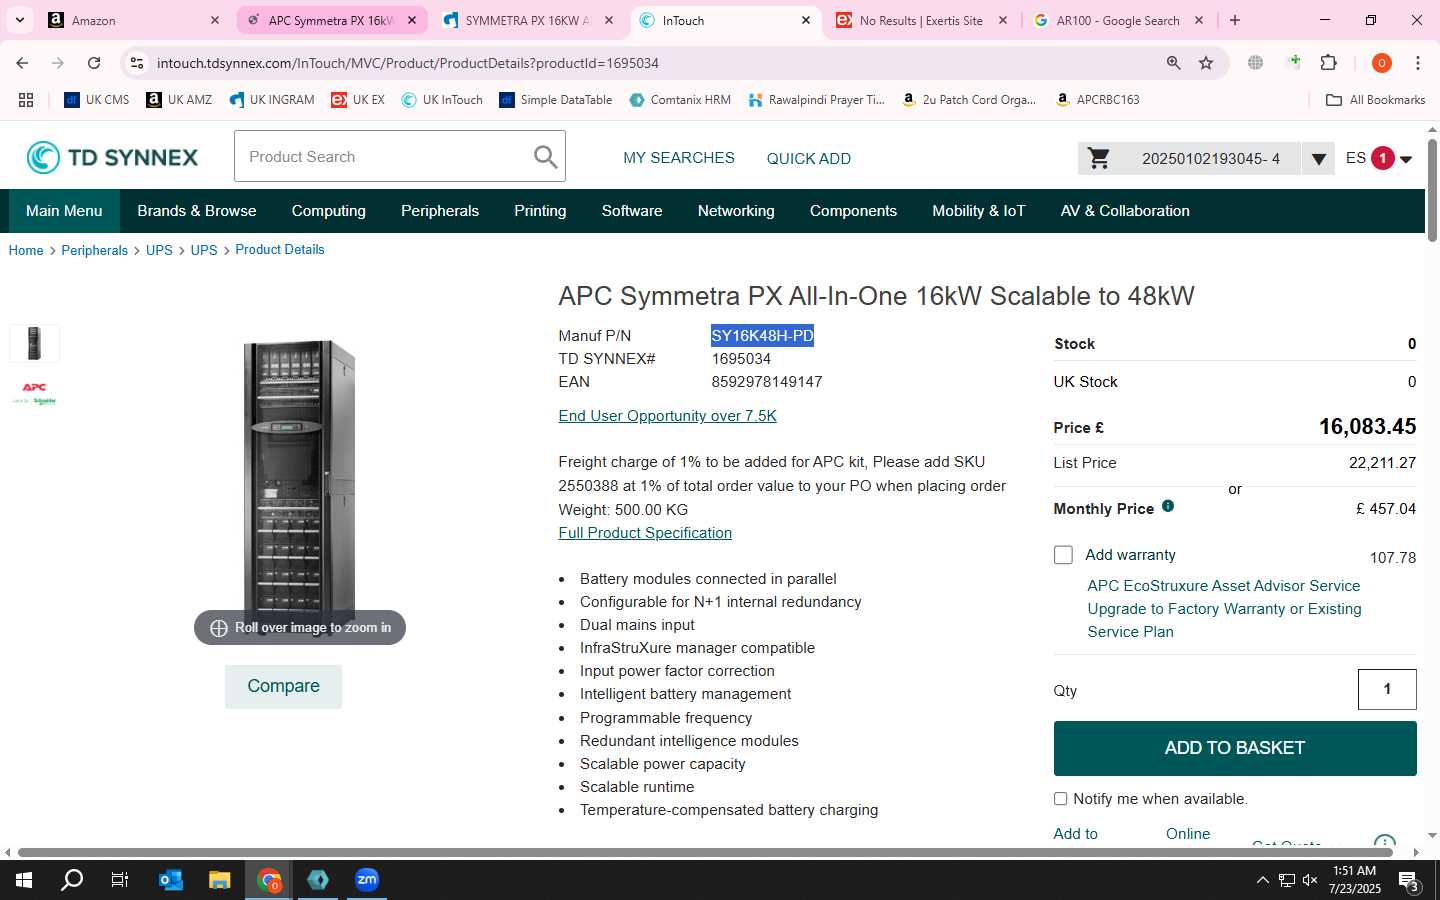The image size is (1440, 900).
Task: Click the browser back arrow
Action: tap(22, 63)
